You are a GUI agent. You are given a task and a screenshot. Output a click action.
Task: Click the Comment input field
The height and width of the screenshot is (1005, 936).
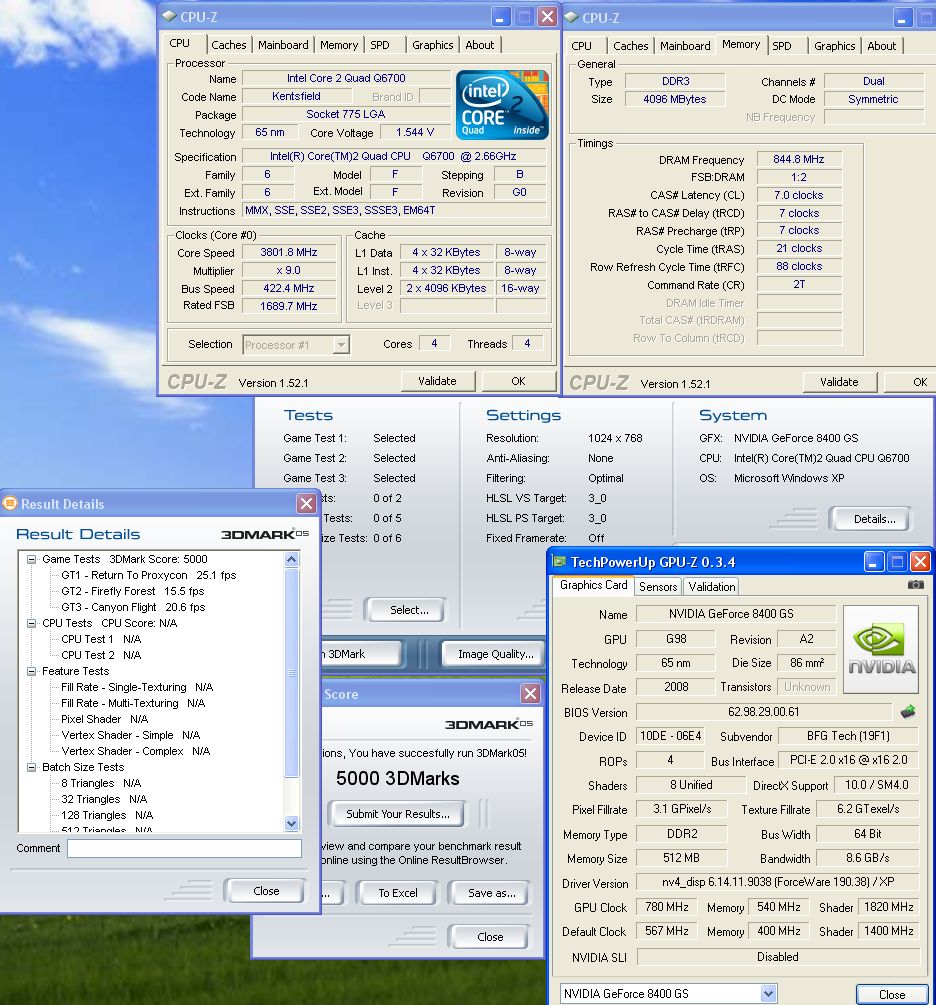coord(185,849)
